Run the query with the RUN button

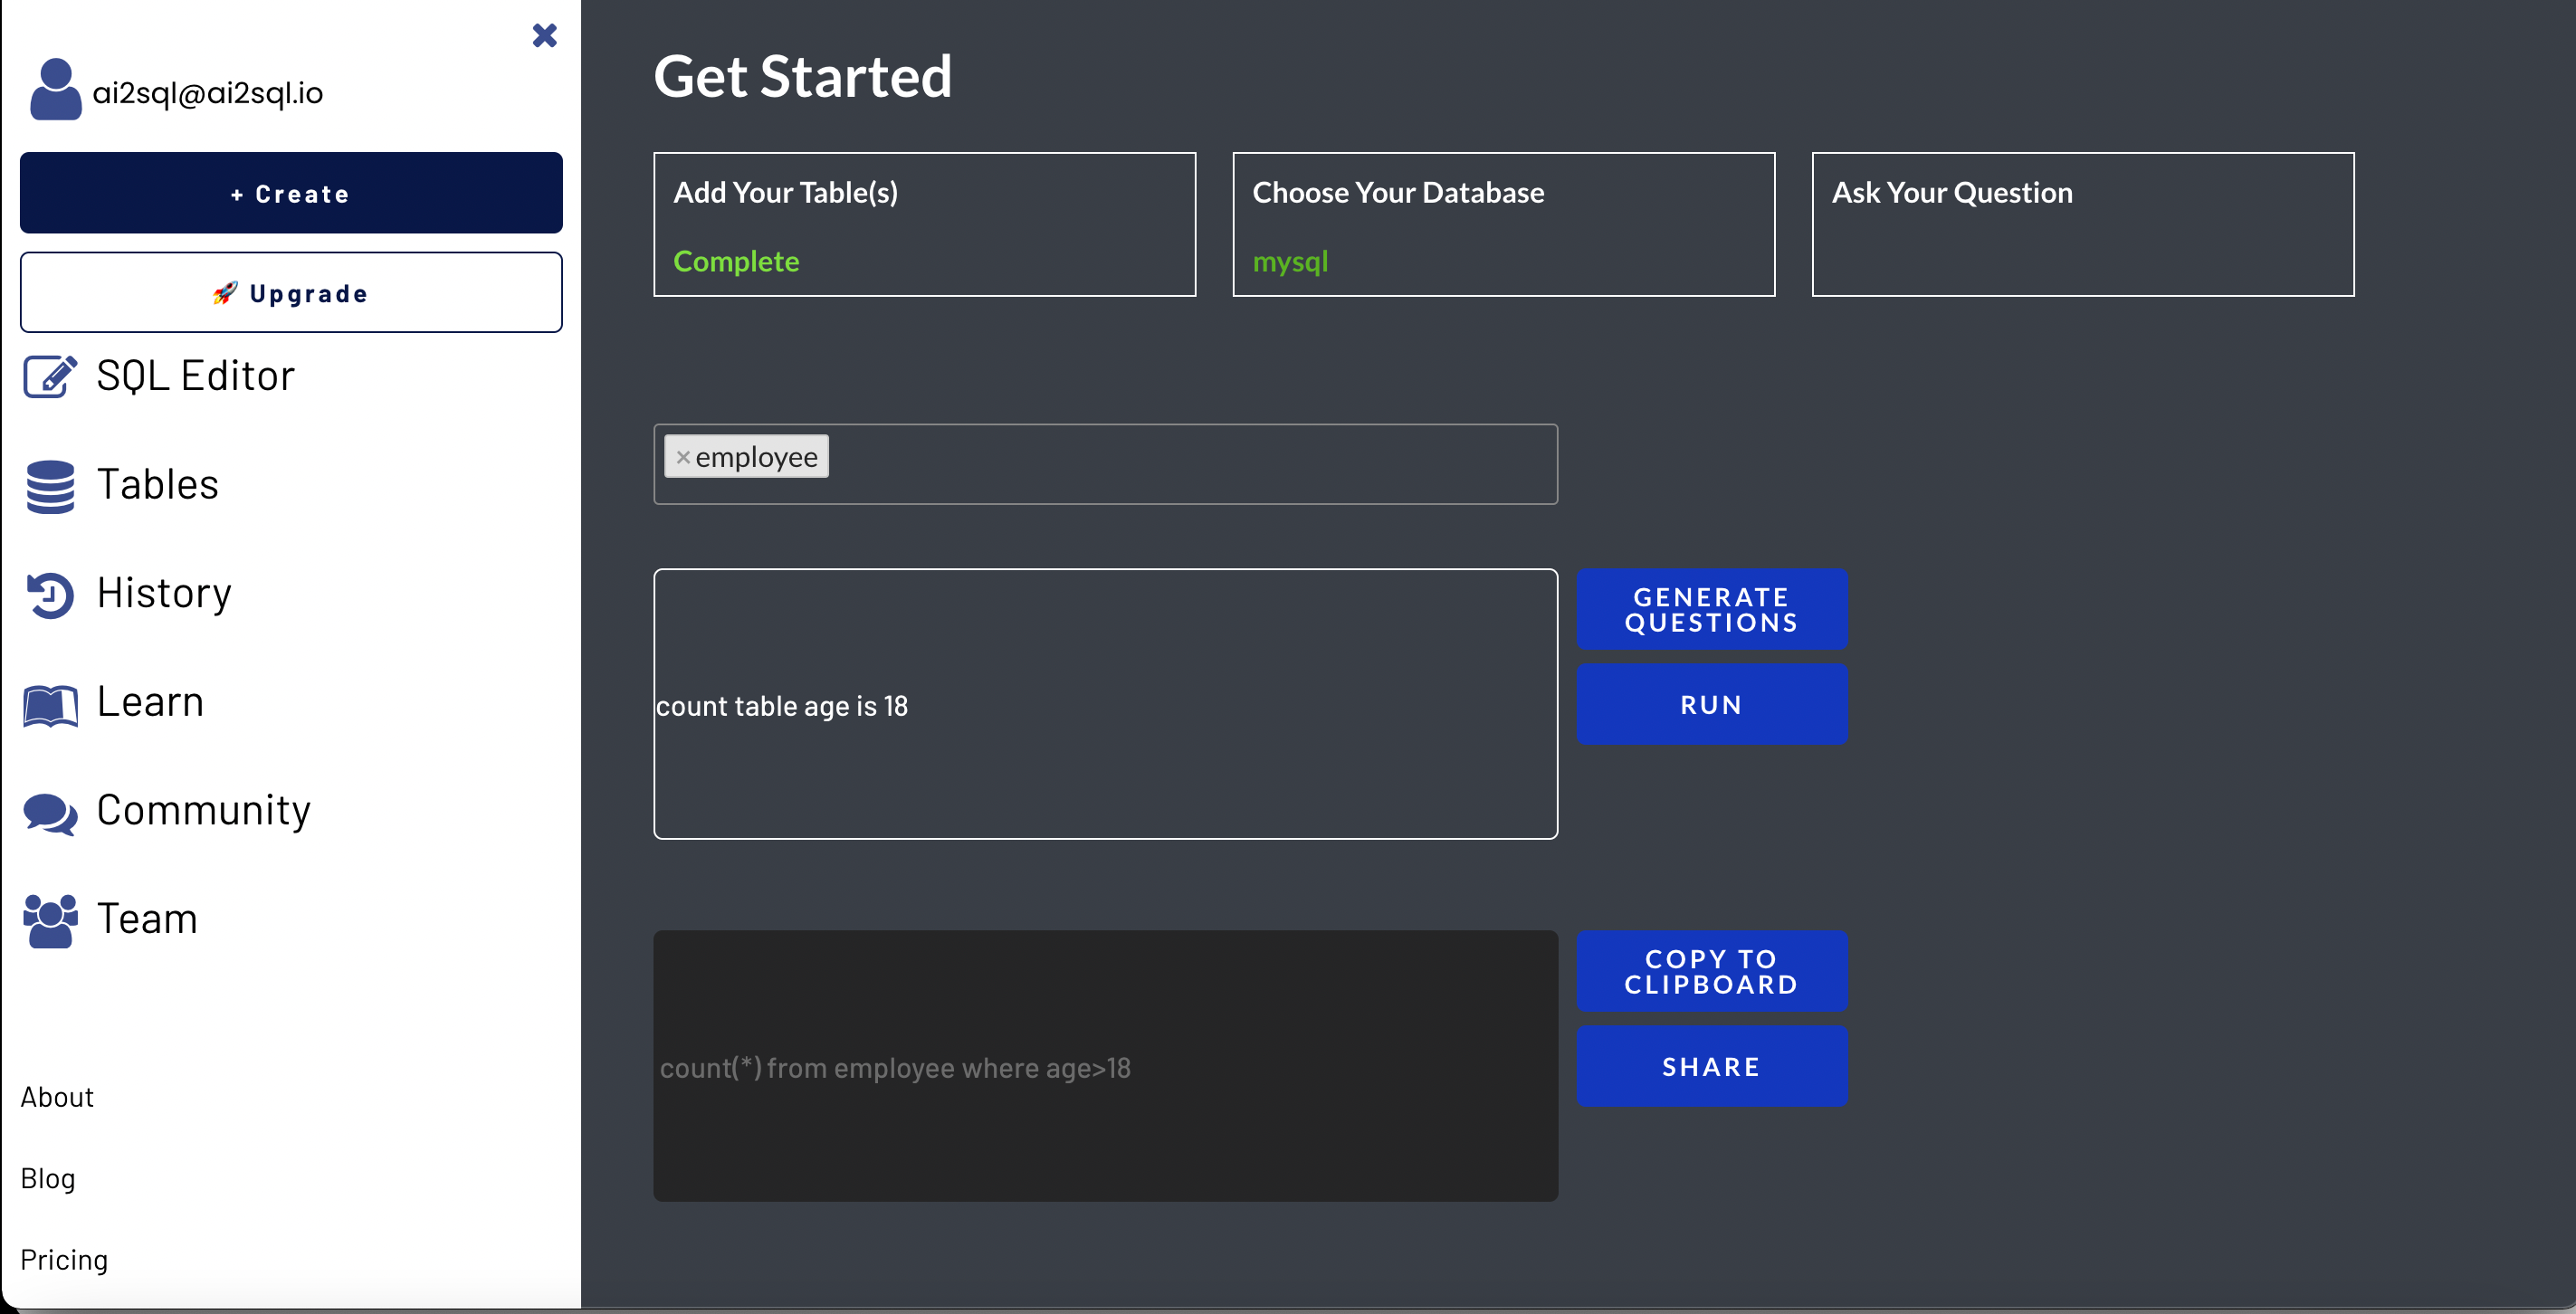(1711, 704)
